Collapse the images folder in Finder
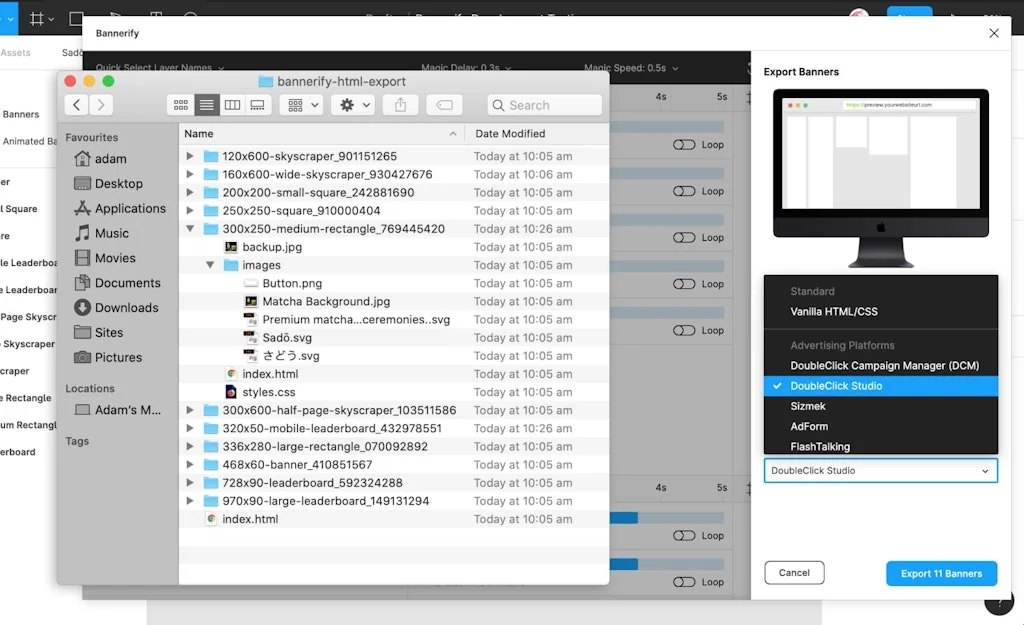The width and height of the screenshot is (1024, 625). pos(208,265)
